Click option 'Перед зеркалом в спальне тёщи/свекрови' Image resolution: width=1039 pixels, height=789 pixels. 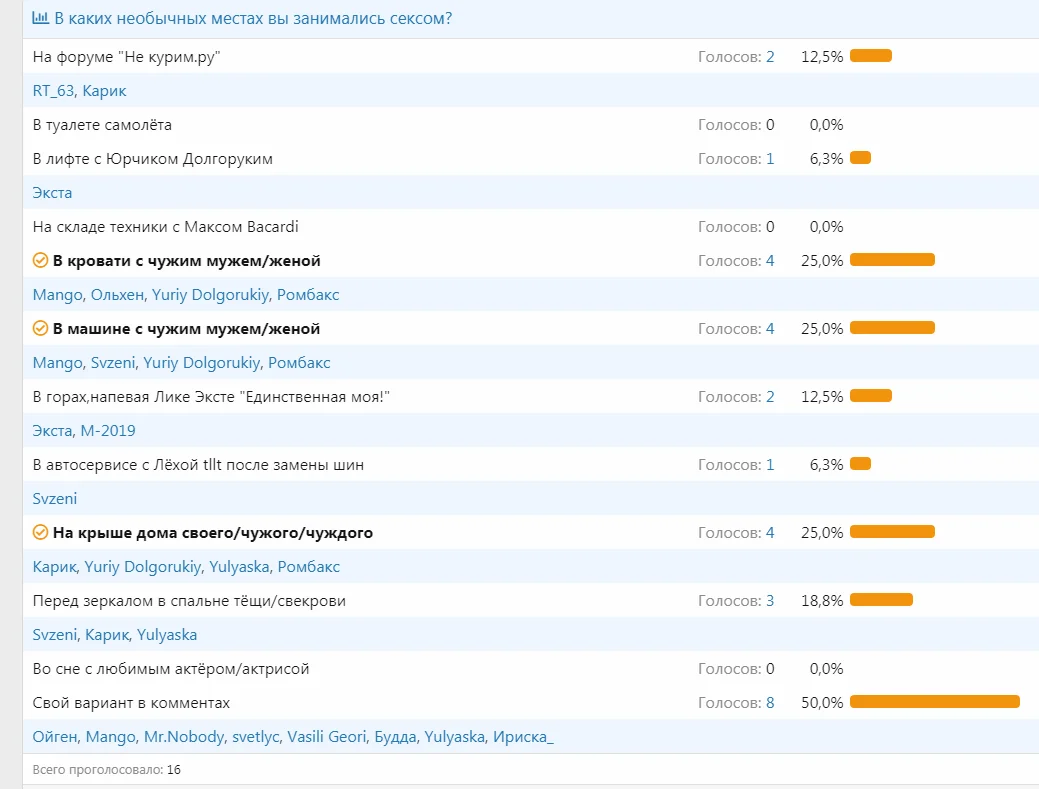click(189, 601)
